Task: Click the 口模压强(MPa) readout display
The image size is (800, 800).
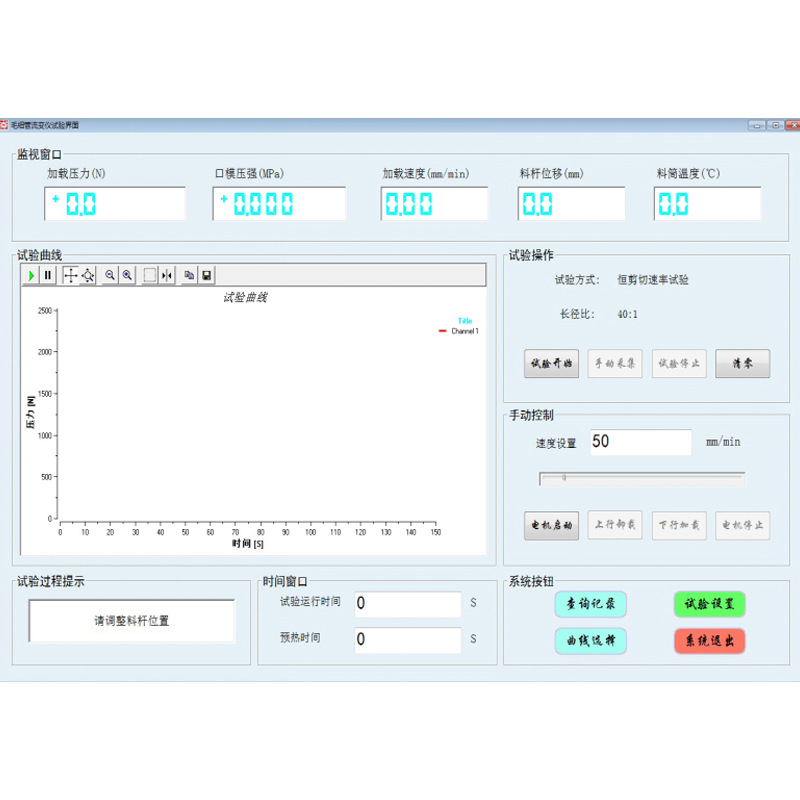Action: 279,204
